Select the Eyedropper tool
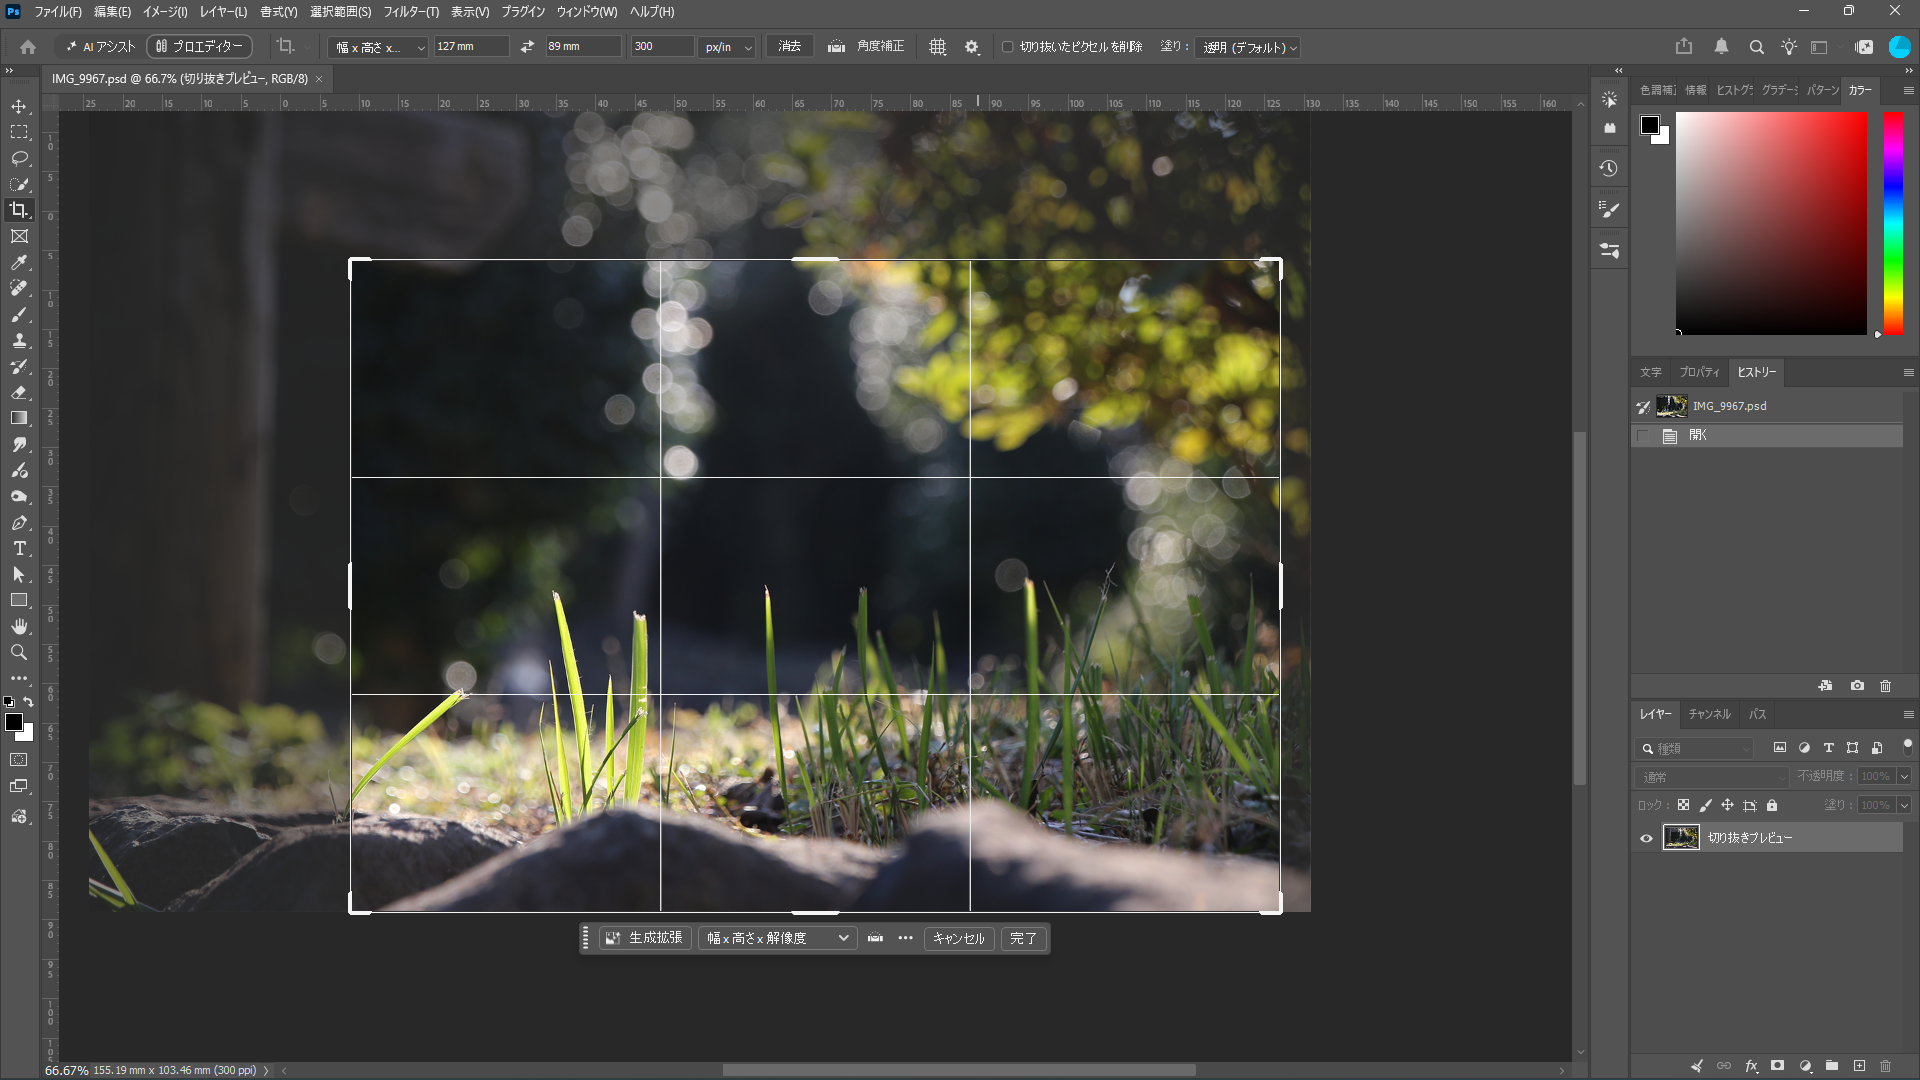Image resolution: width=1920 pixels, height=1080 pixels. 19,262
